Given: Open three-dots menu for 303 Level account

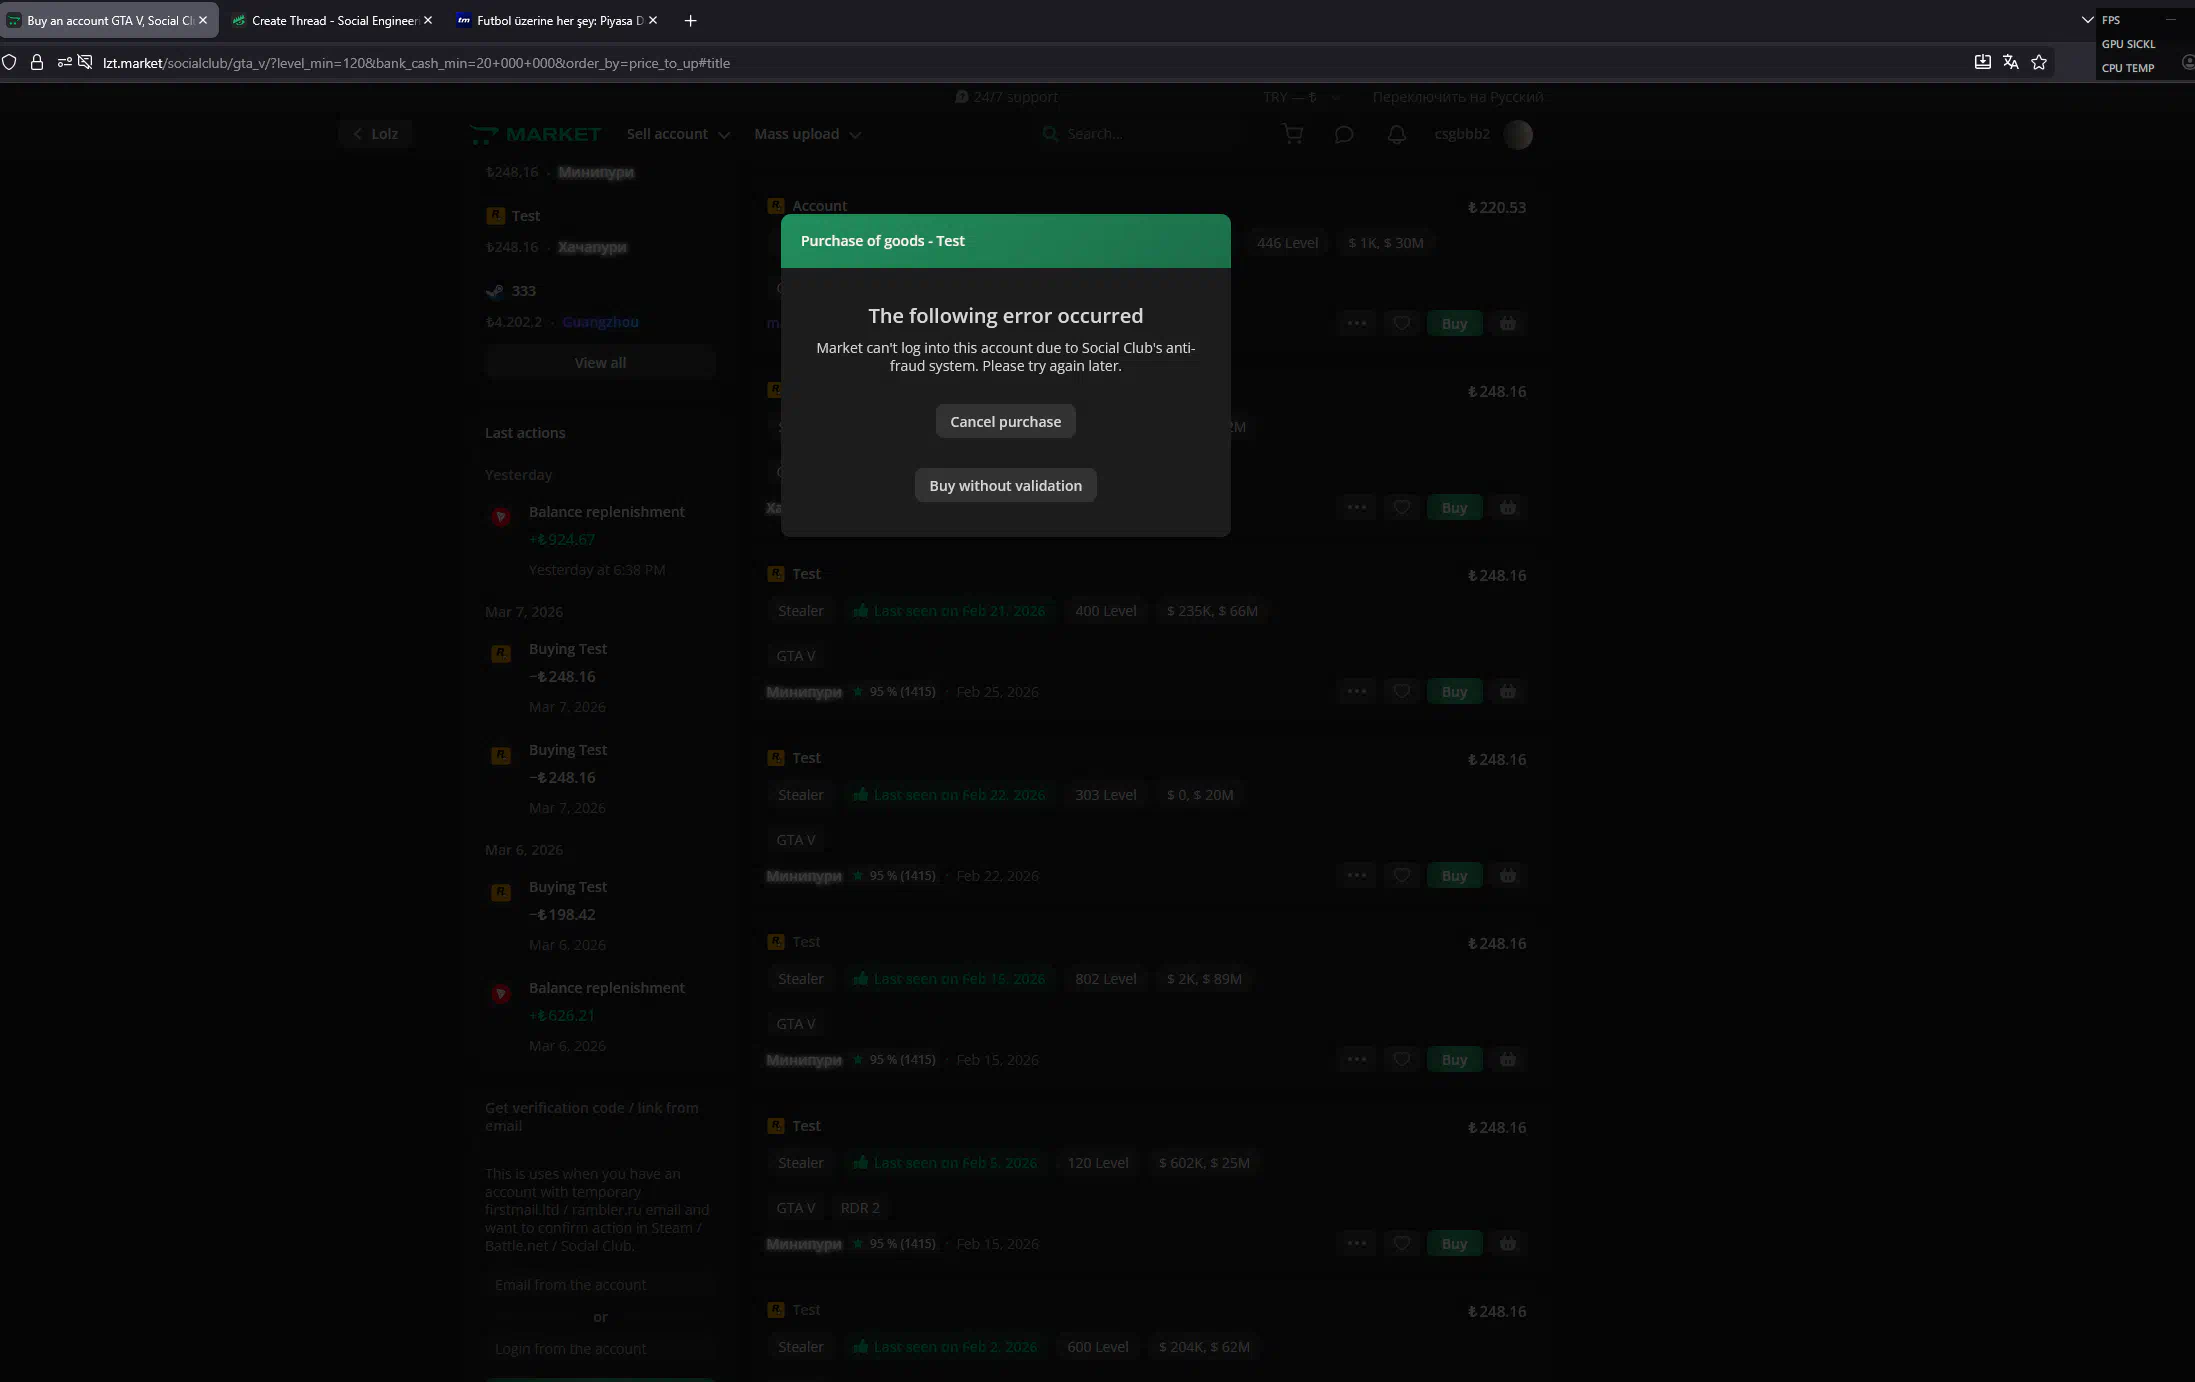Looking at the screenshot, I should pos(1356,875).
